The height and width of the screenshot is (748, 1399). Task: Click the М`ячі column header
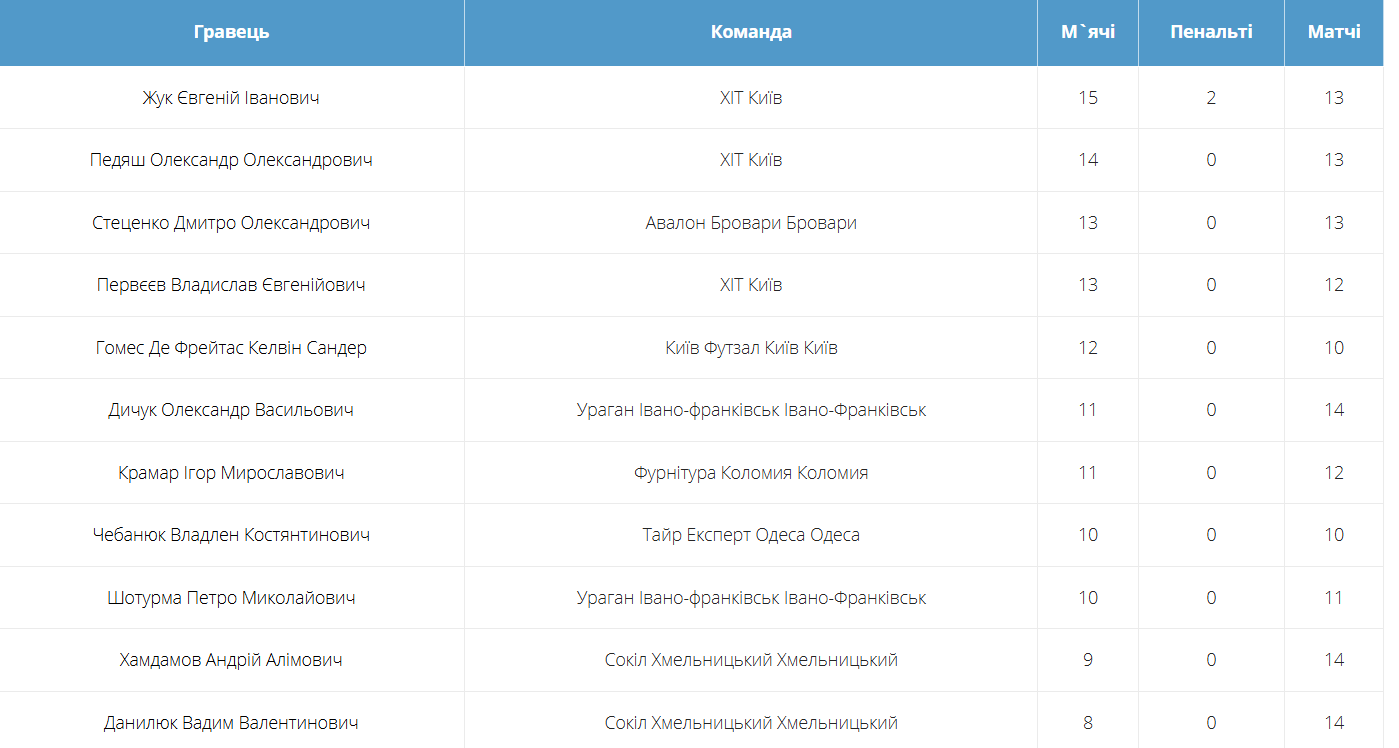click(1088, 32)
